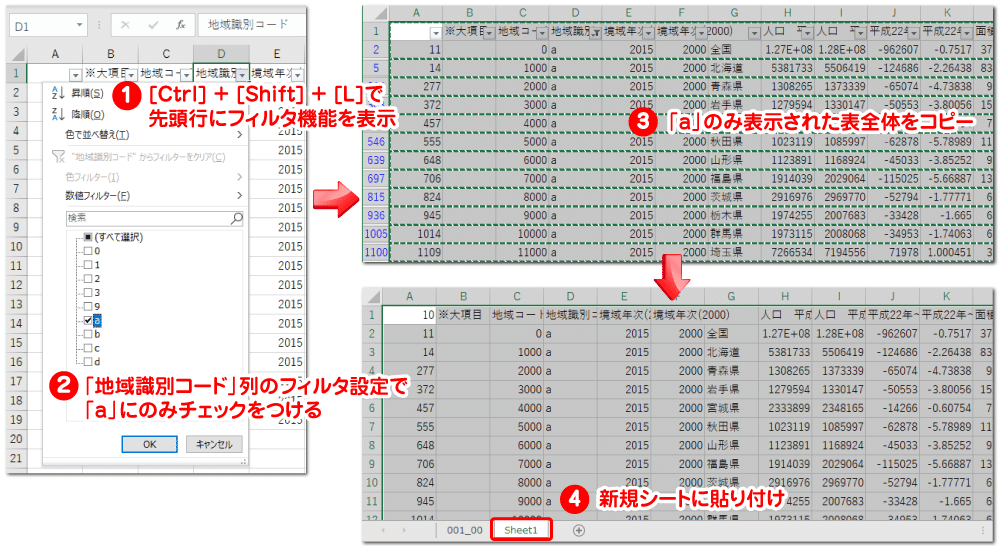The height and width of the screenshot is (546, 1000).
Task: Click the 埼玉県 cell in the top-right sheet
Action: (734, 253)
